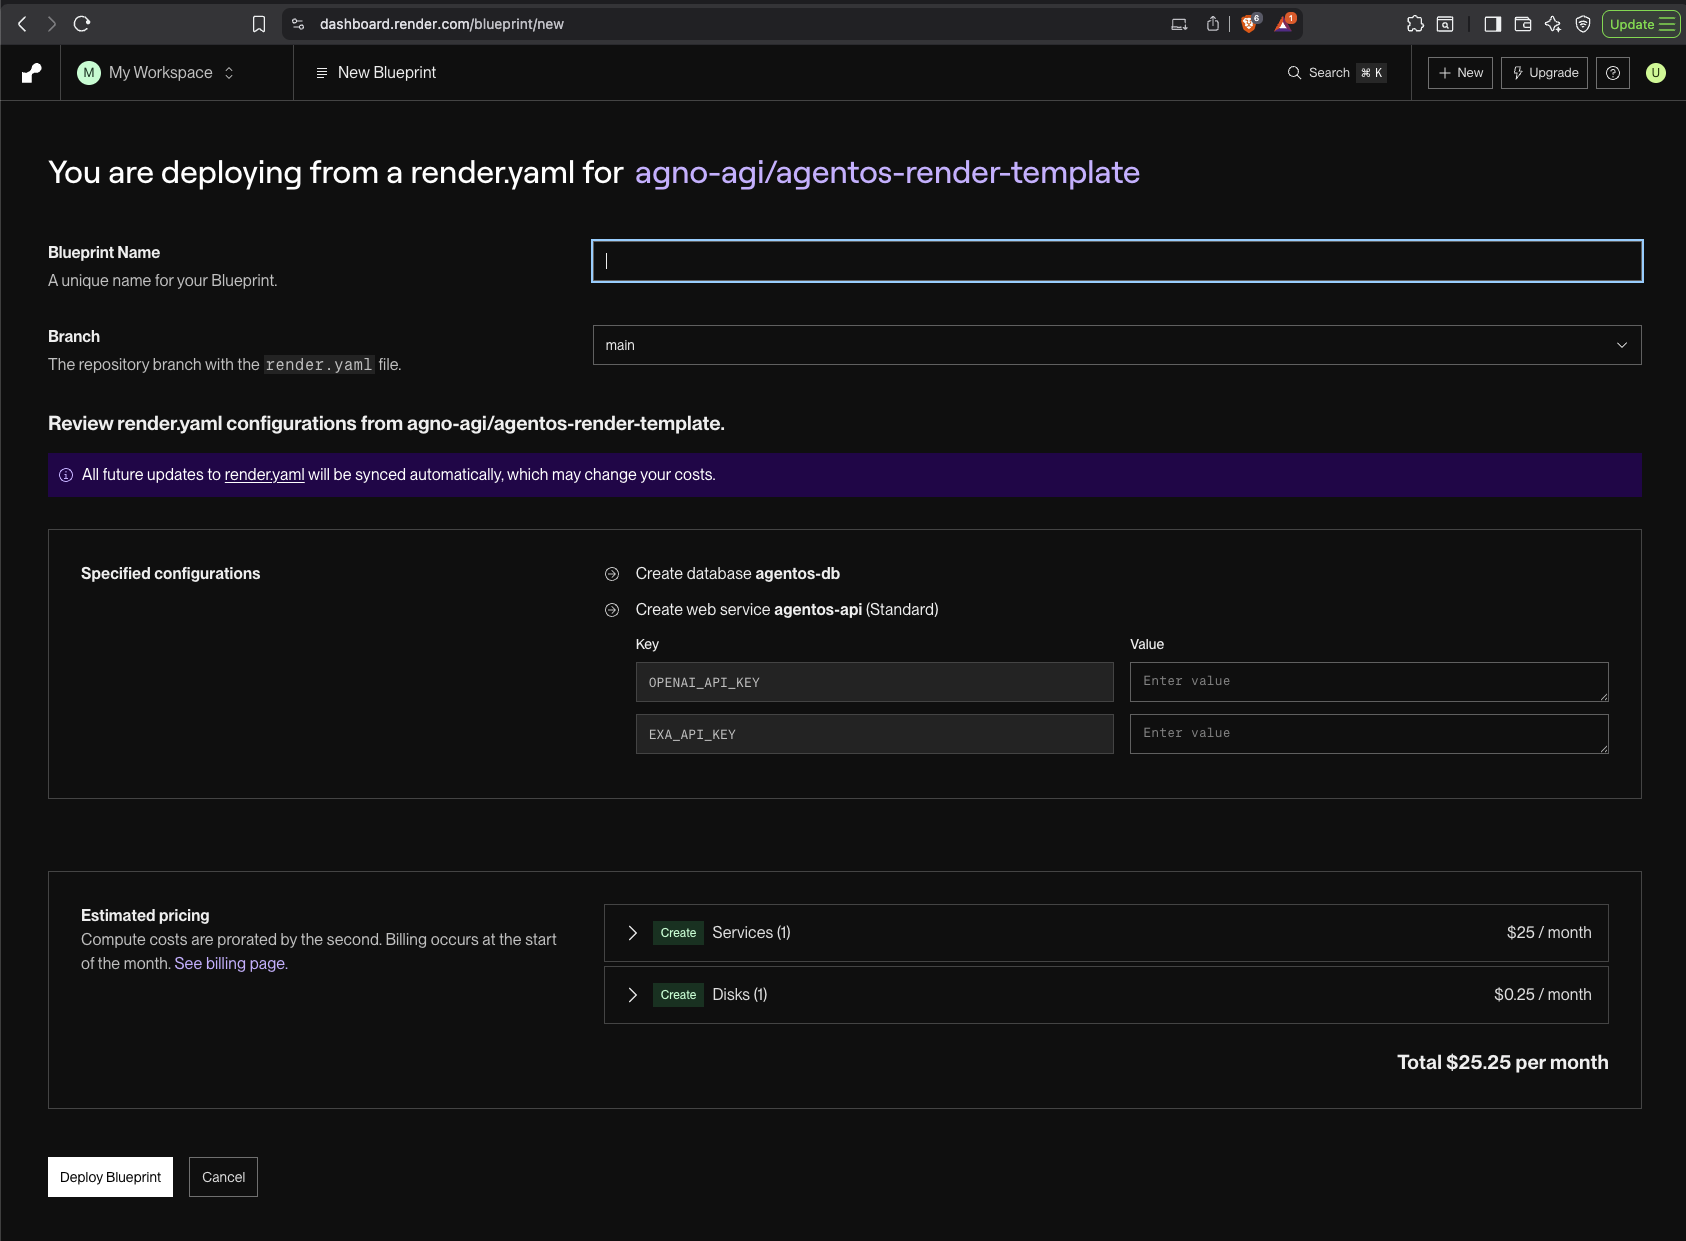Open Brave Shields panel
This screenshot has height=1241, width=1686.
coord(1249,23)
